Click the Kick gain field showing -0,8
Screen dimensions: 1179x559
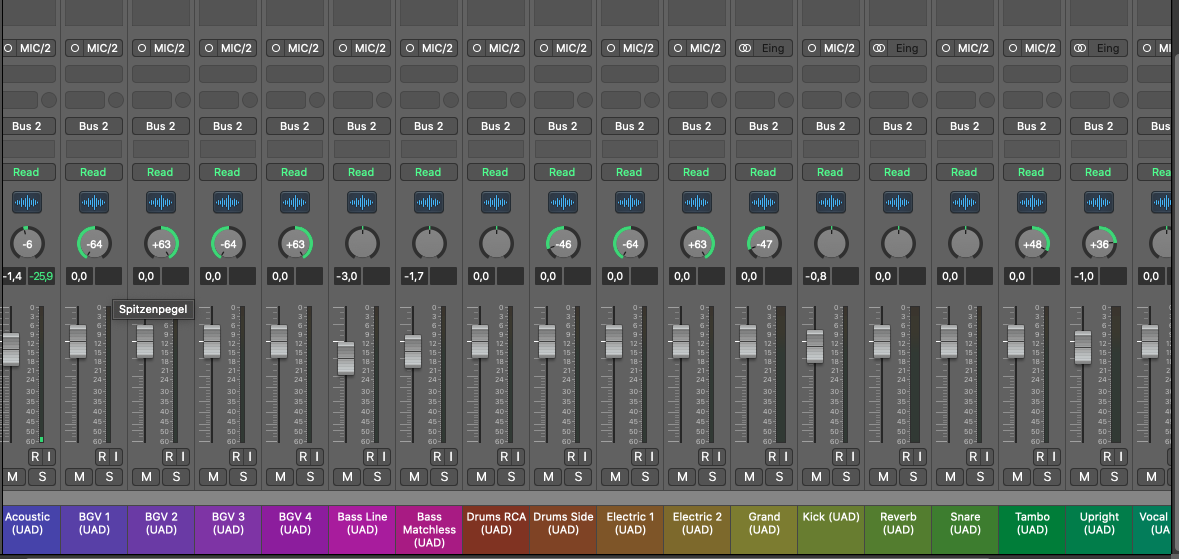pos(816,276)
